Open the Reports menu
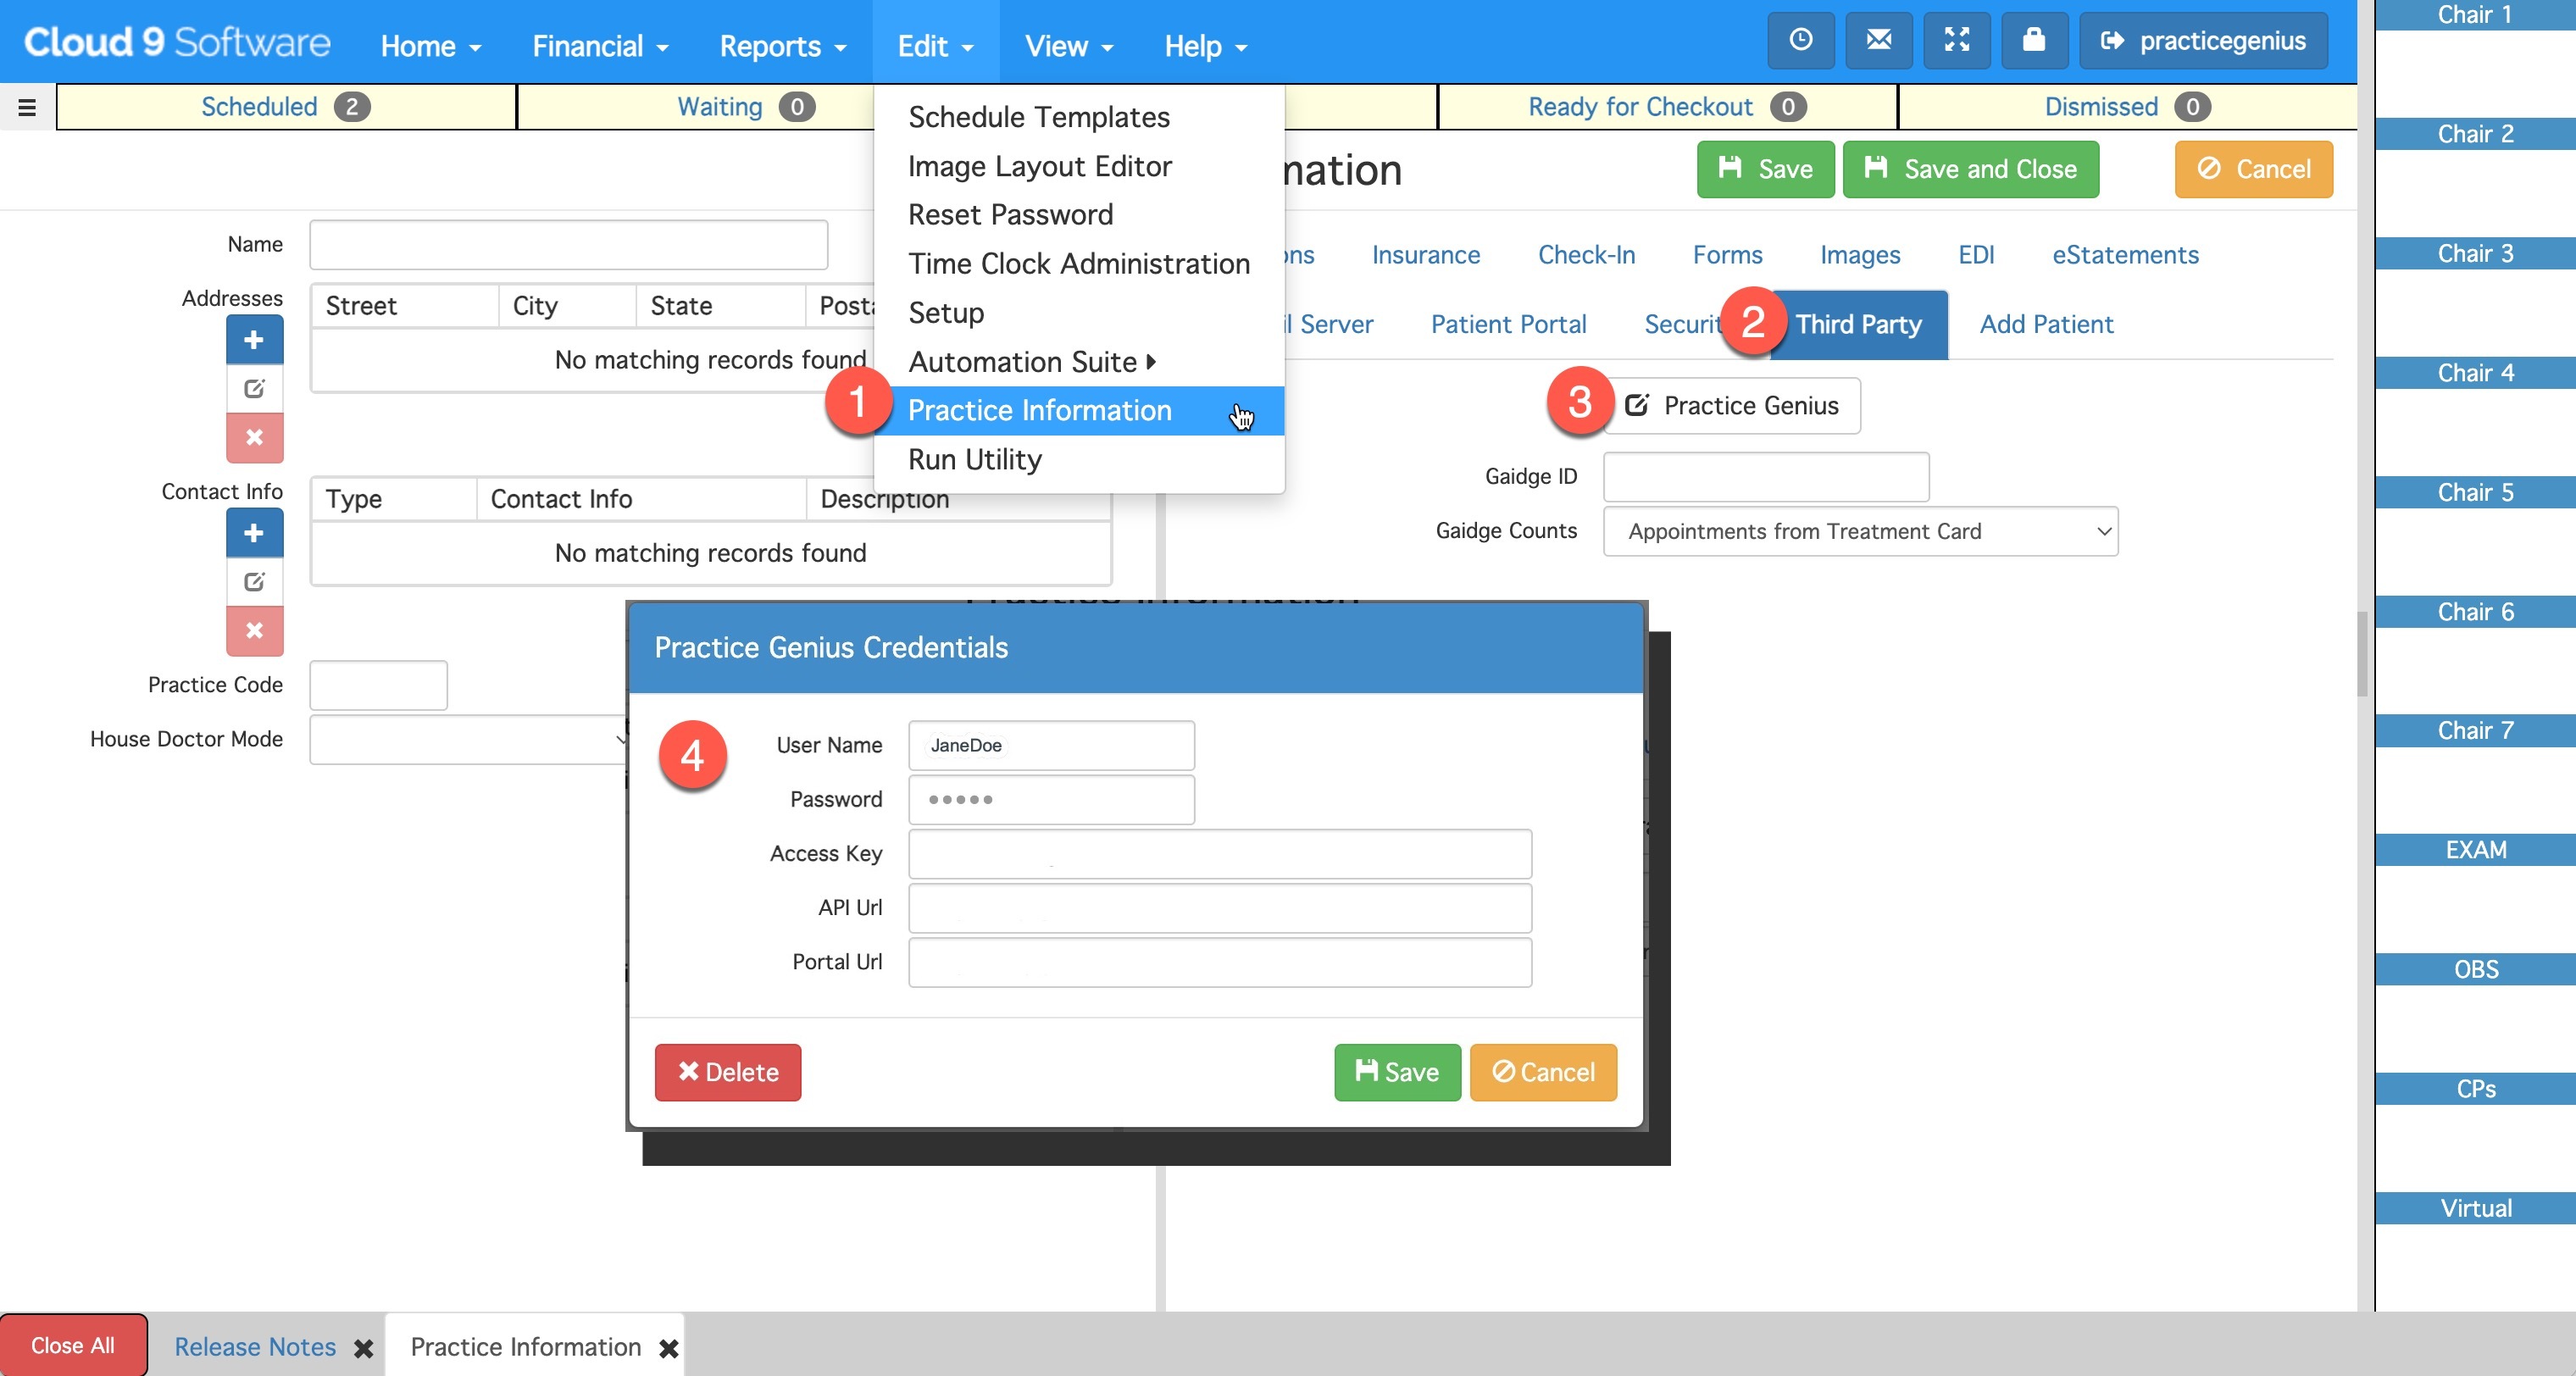 783,46
